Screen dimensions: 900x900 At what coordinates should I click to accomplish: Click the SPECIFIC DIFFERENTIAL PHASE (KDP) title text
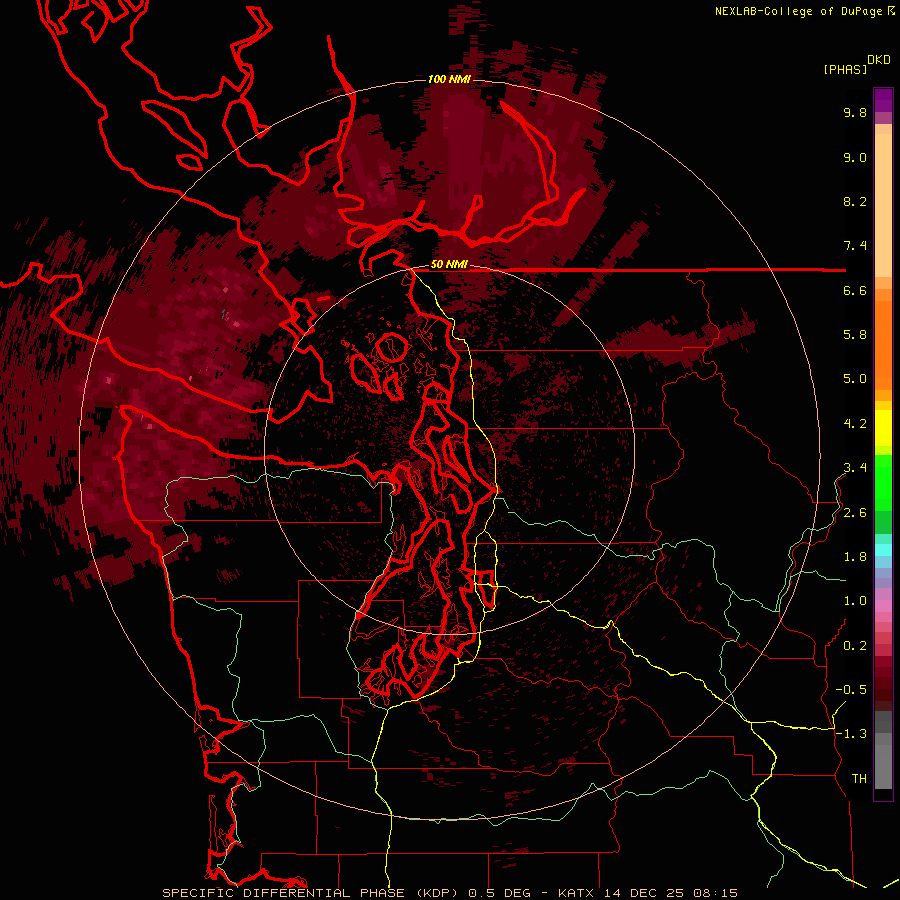click(x=311, y=893)
